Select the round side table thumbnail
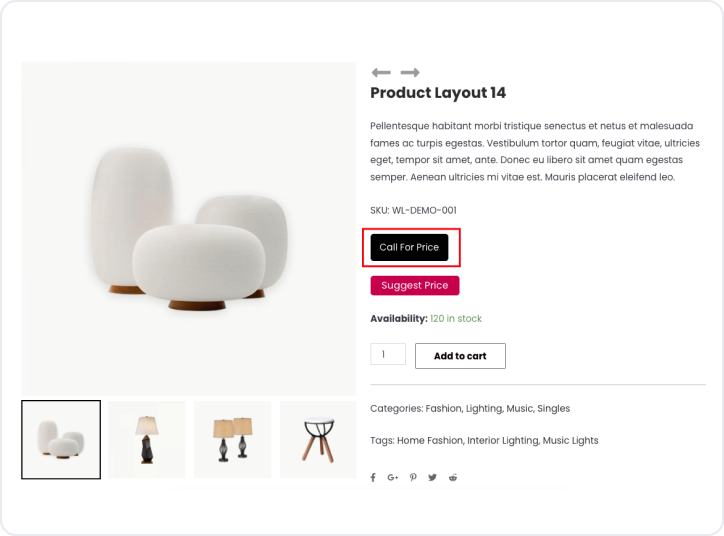The height and width of the screenshot is (536, 724). tap(318, 440)
